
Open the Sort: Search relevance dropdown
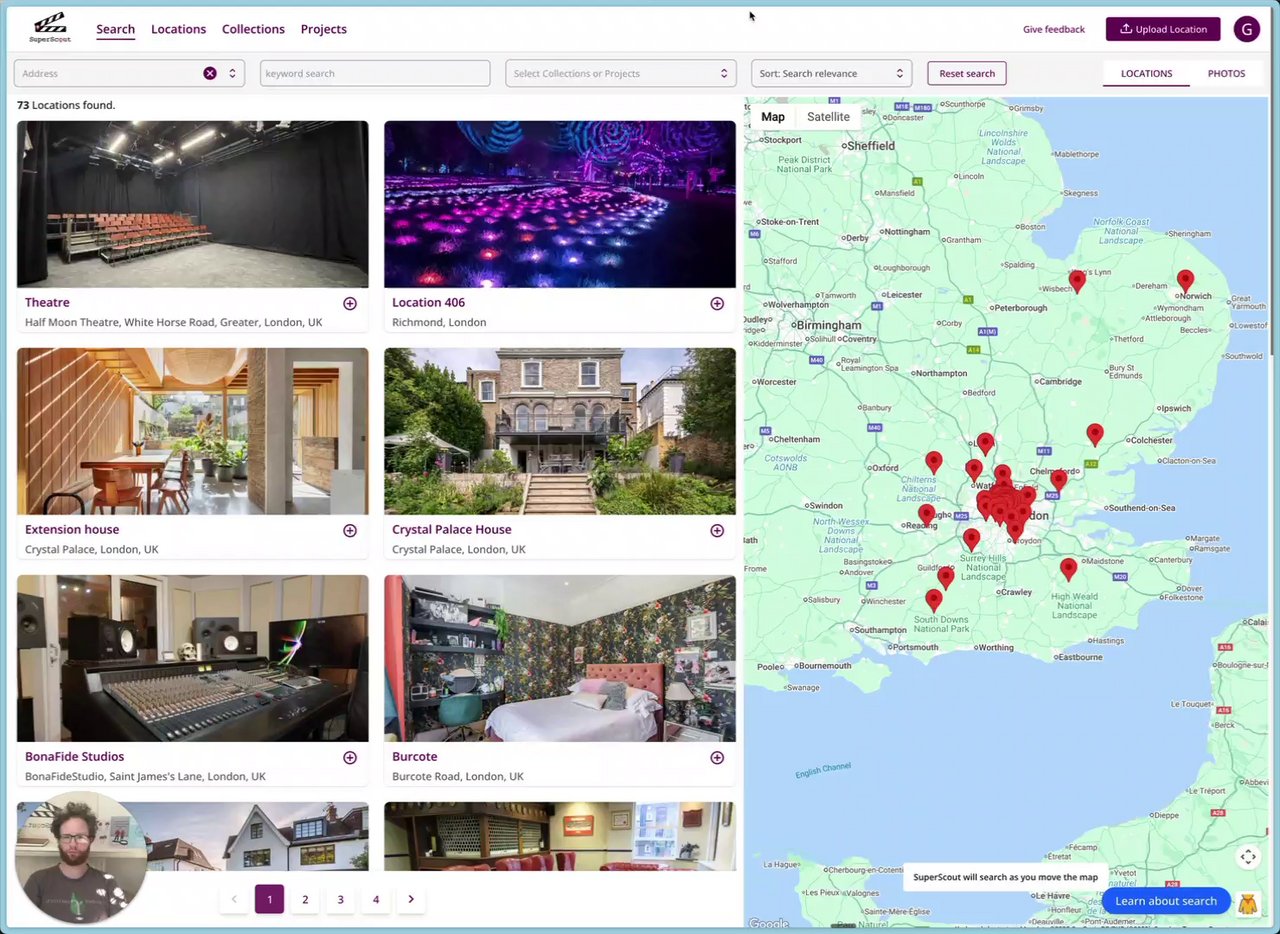pyautogui.click(x=831, y=73)
